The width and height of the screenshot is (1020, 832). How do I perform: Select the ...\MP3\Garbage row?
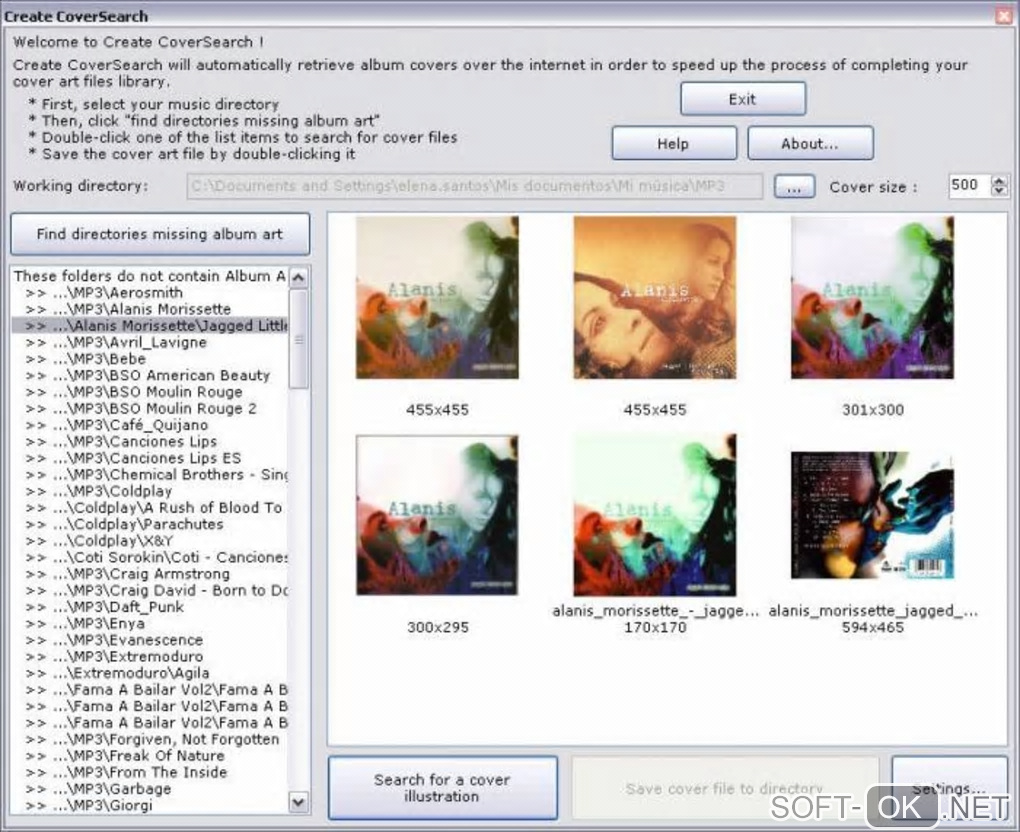coord(150,789)
